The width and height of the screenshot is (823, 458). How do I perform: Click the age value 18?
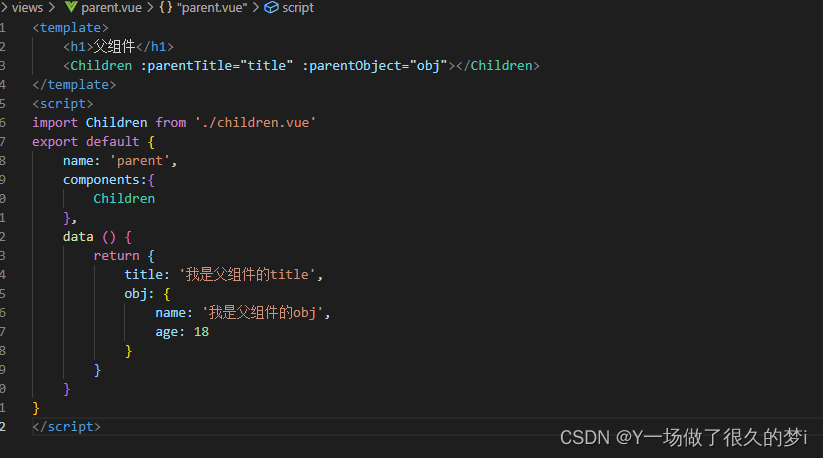click(x=201, y=332)
